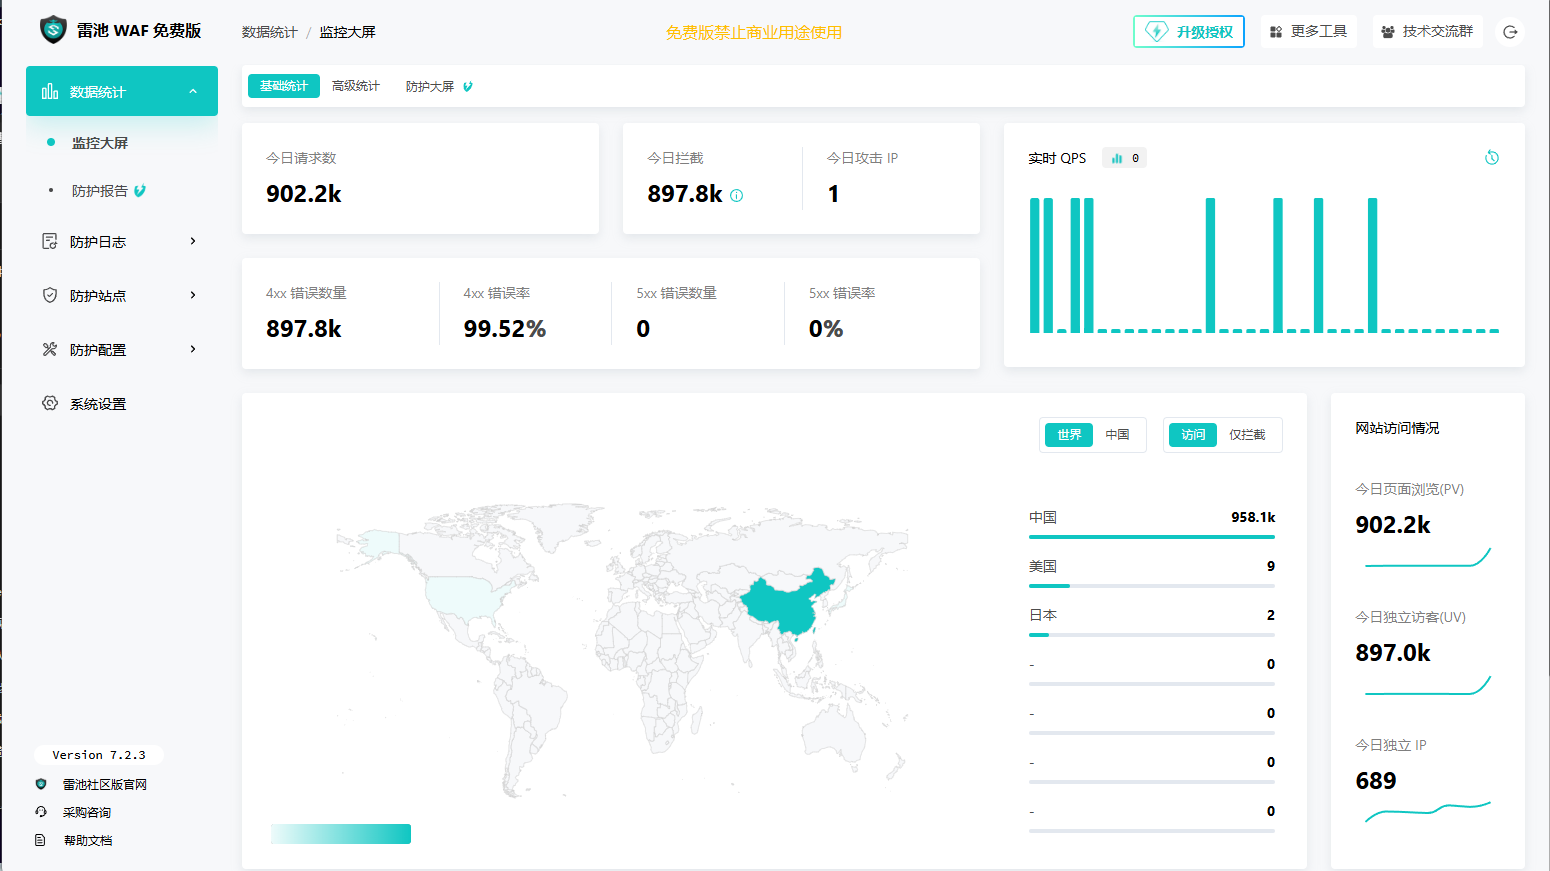1550x871 pixels.
Task: Click the 日本 traffic progress bar
Action: tap(1152, 635)
